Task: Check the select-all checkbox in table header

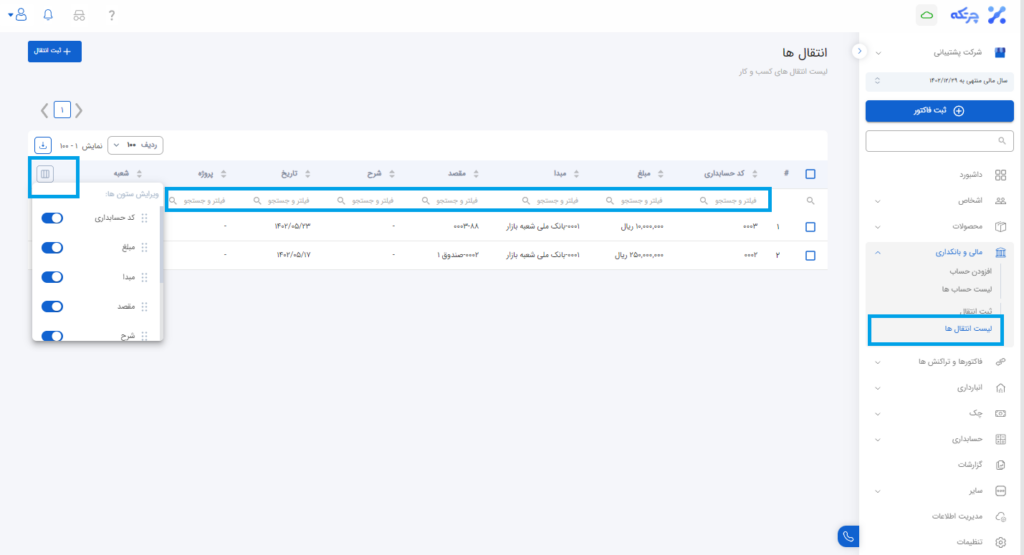Action: [810, 173]
